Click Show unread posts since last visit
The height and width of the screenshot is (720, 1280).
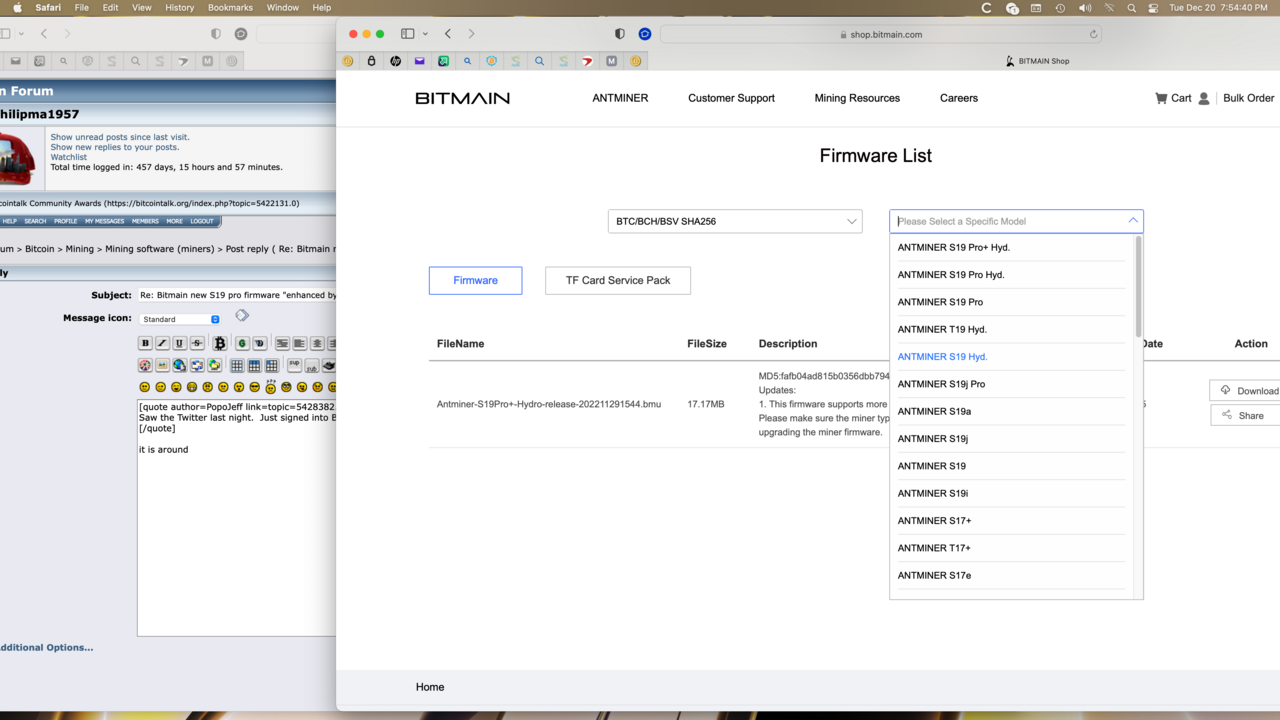[120, 137]
